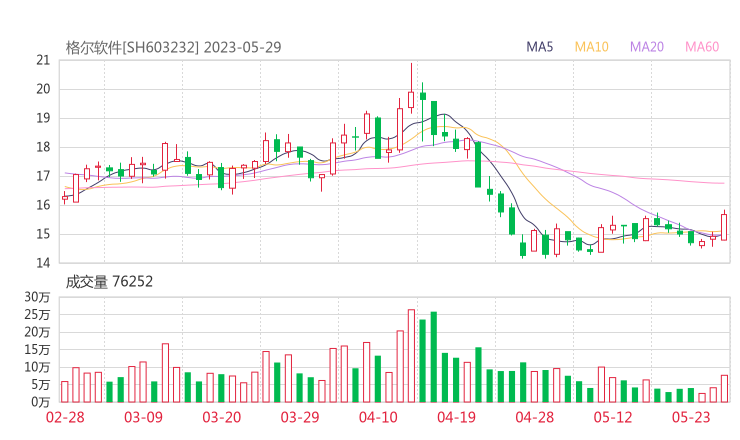The image size is (740, 440).
Task: Click the 03-20 date axis label
Action: tap(221, 417)
